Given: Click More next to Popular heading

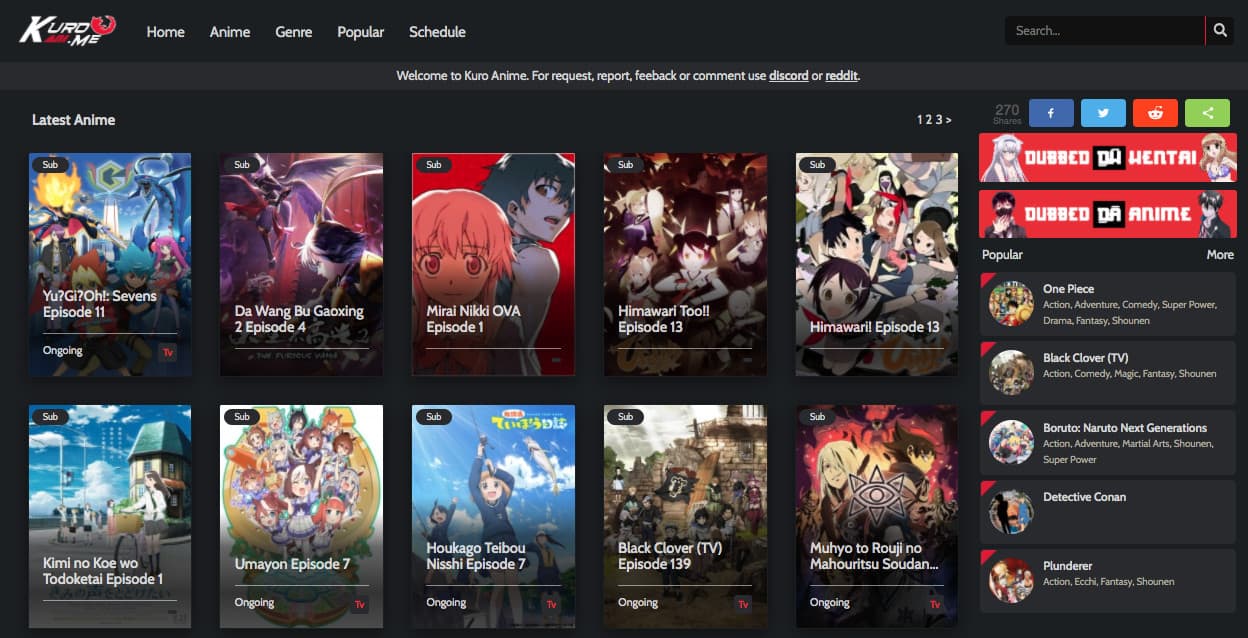Looking at the screenshot, I should pos(1220,255).
